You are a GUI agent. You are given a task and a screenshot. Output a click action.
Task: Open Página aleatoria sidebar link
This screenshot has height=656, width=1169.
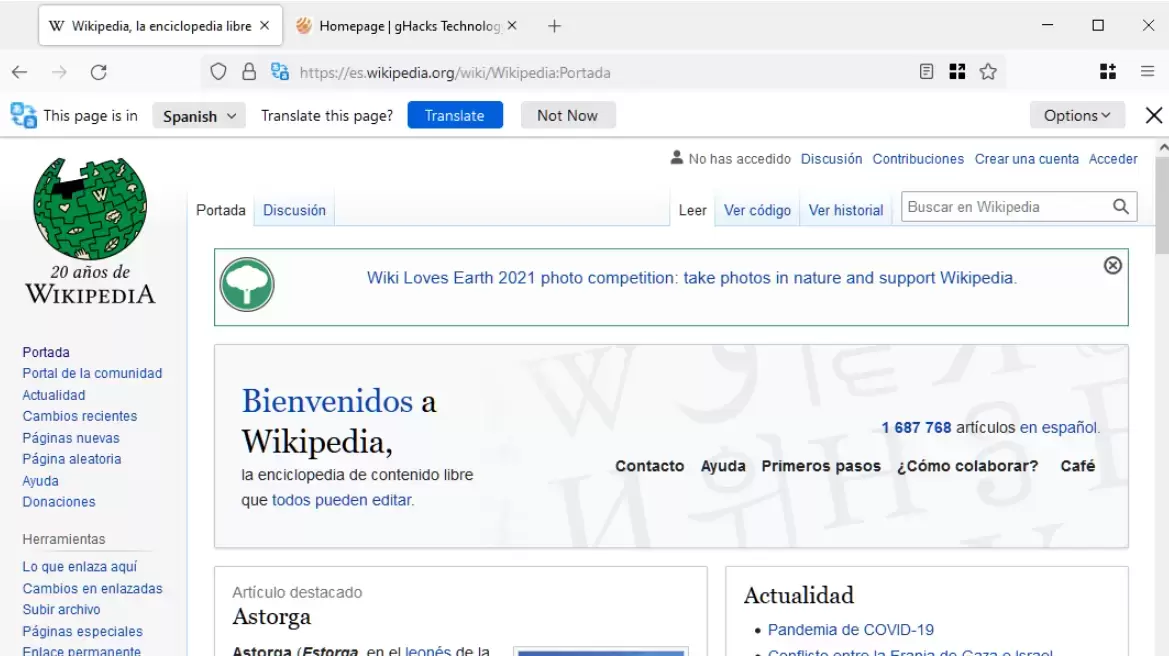point(72,459)
